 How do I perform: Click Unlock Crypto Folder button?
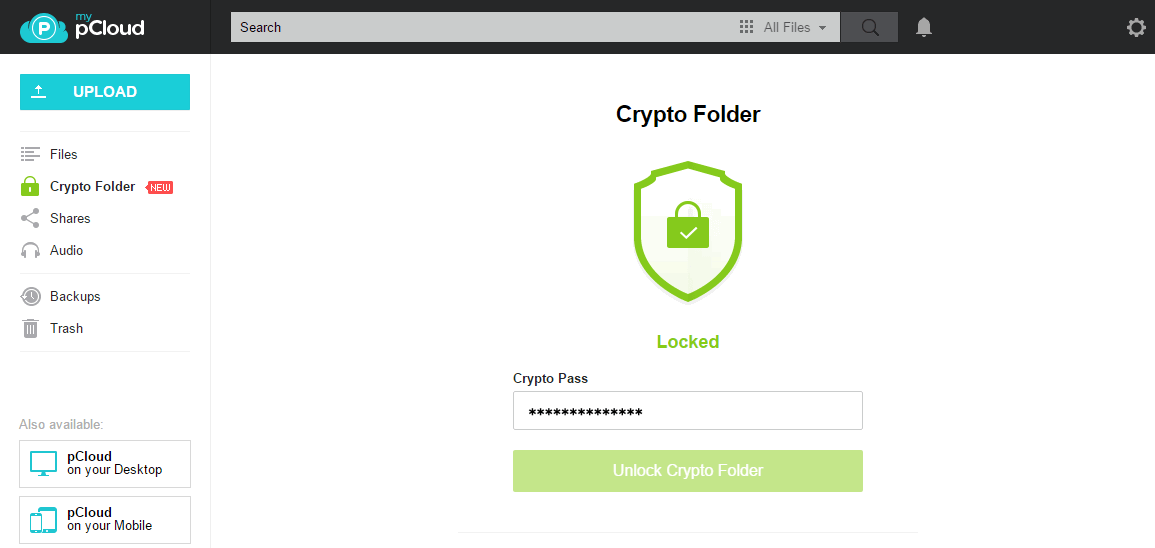[688, 471]
